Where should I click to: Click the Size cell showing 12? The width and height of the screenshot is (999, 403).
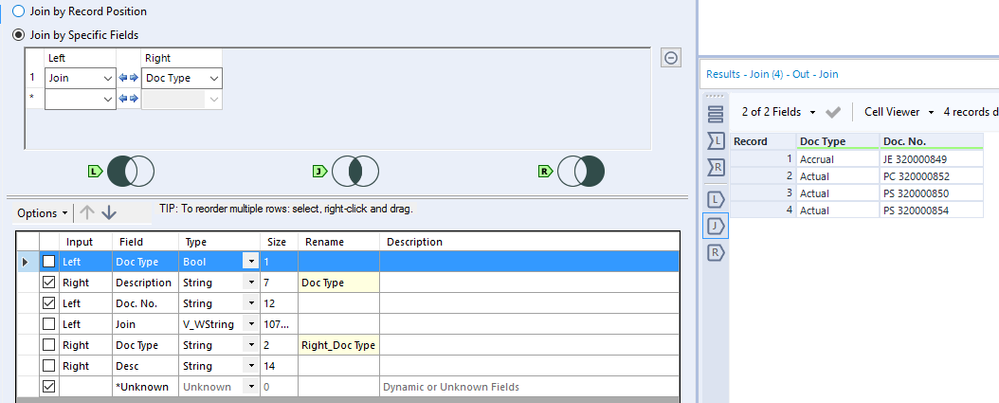point(279,303)
